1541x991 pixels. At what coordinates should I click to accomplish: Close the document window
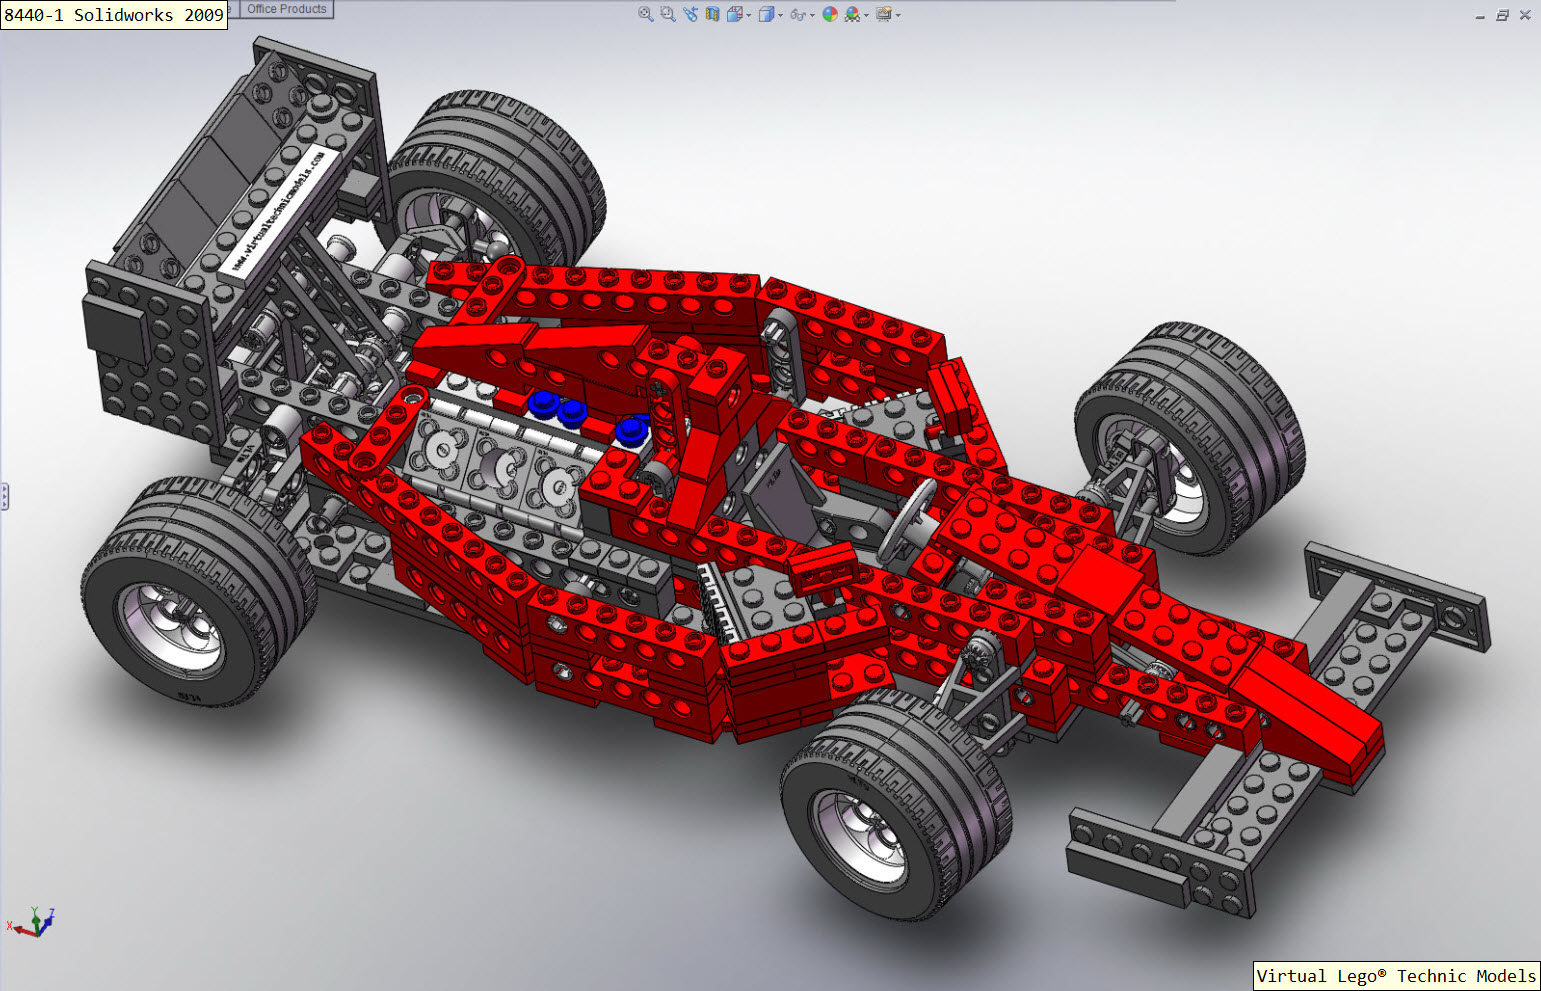tap(1525, 15)
